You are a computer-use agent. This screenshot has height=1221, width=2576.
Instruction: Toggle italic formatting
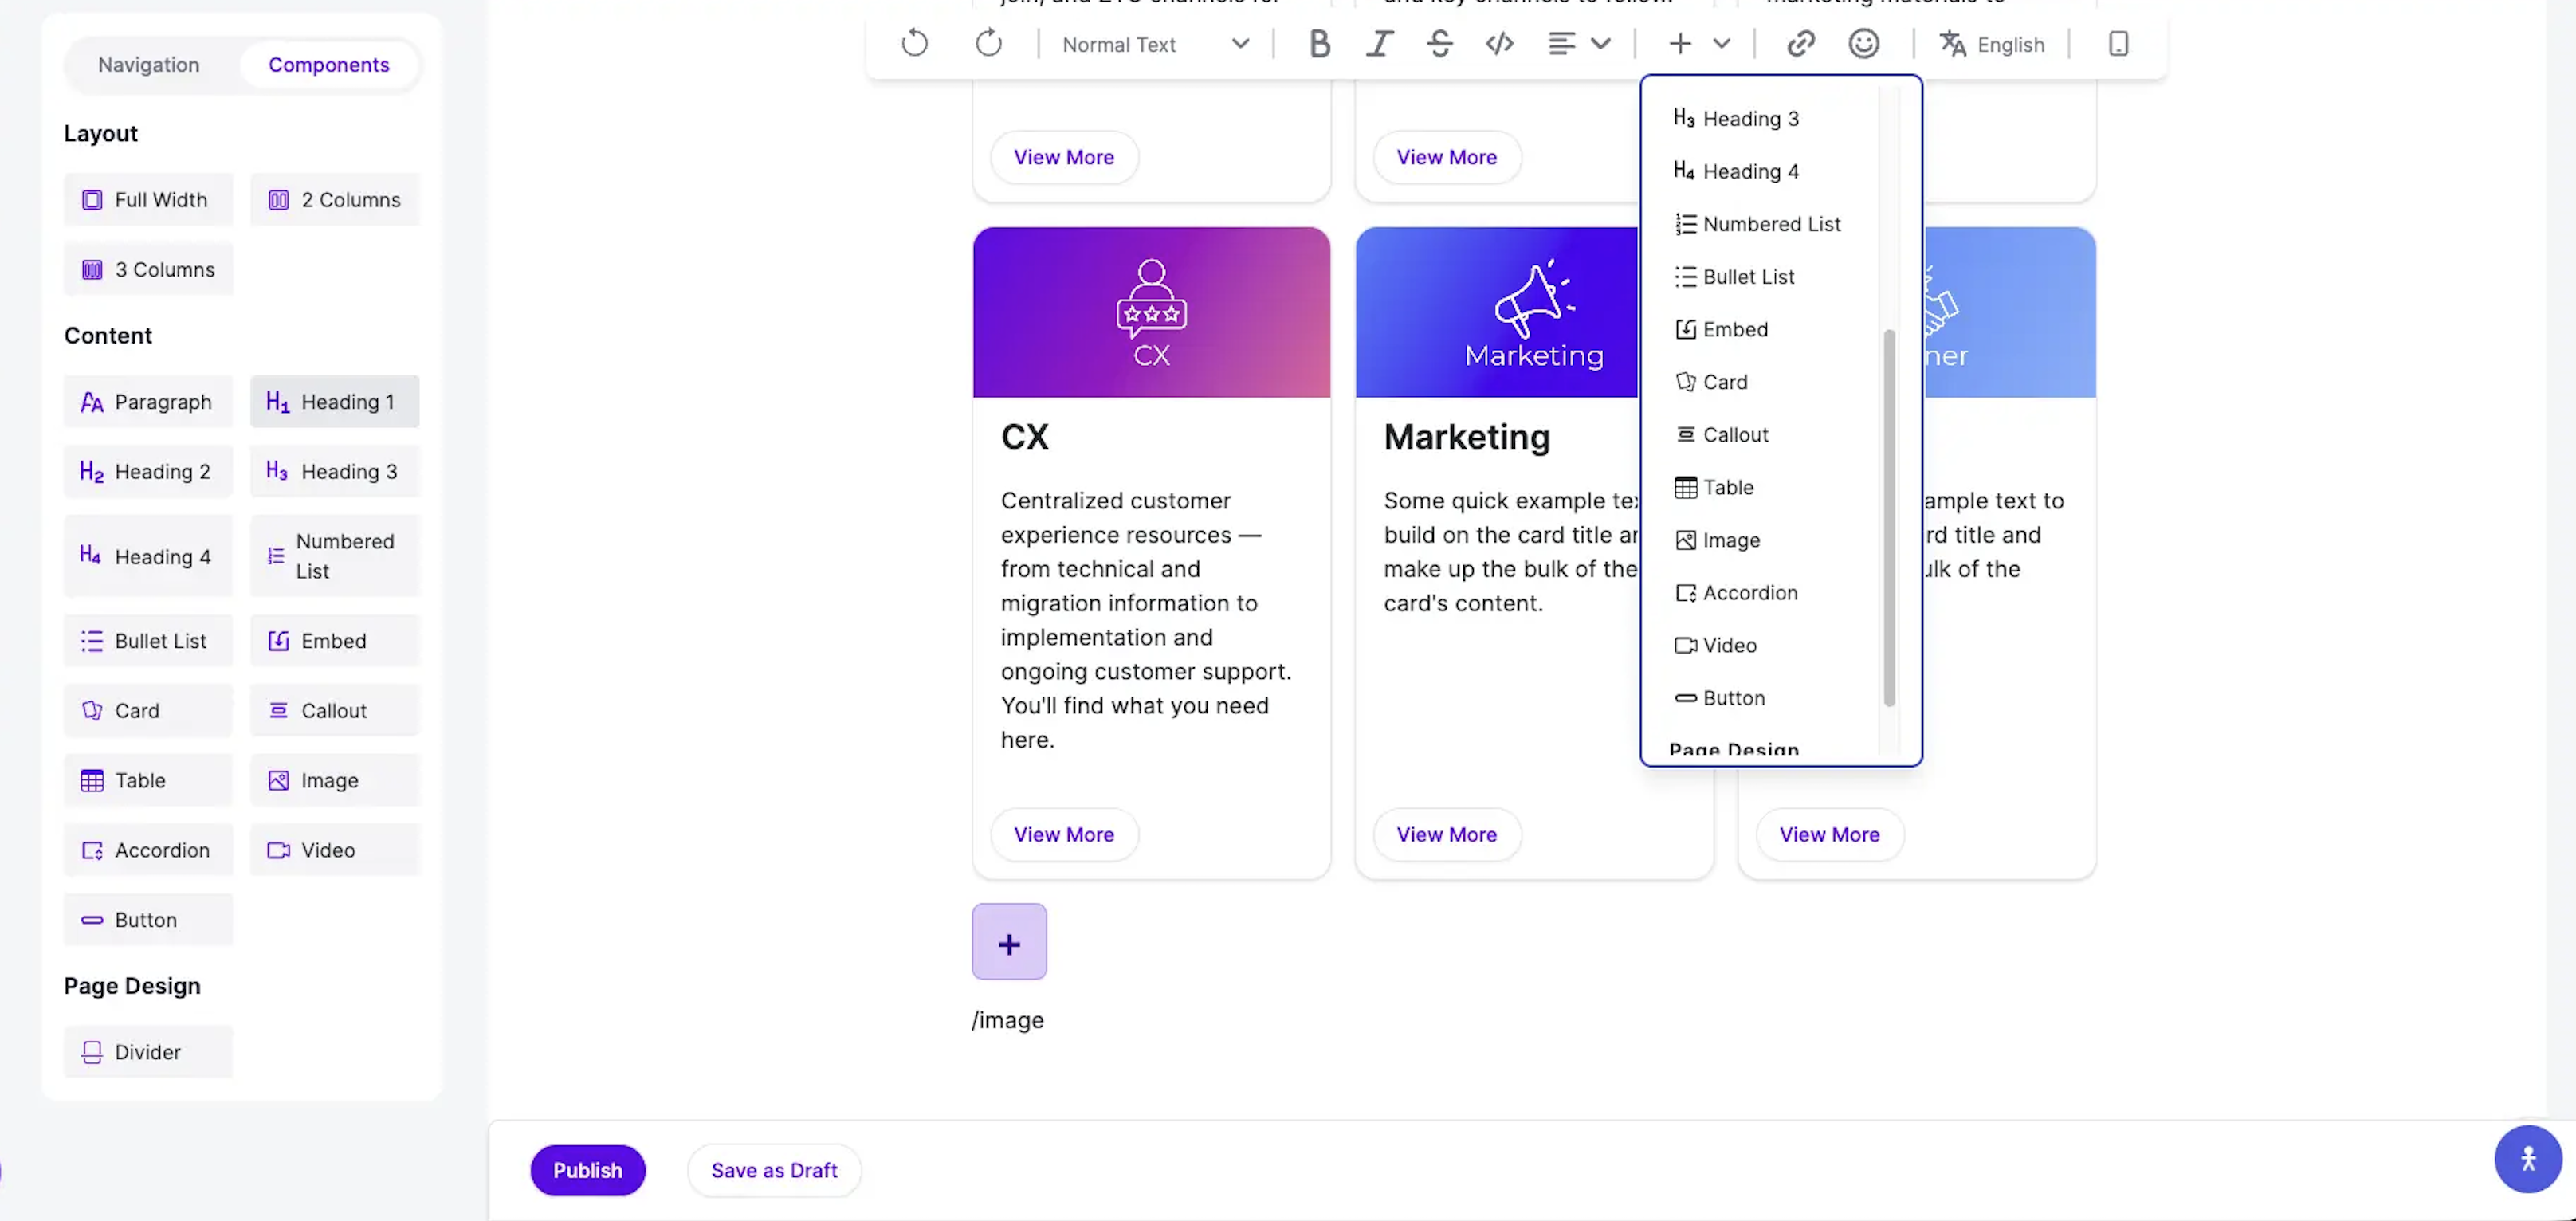1380,44
